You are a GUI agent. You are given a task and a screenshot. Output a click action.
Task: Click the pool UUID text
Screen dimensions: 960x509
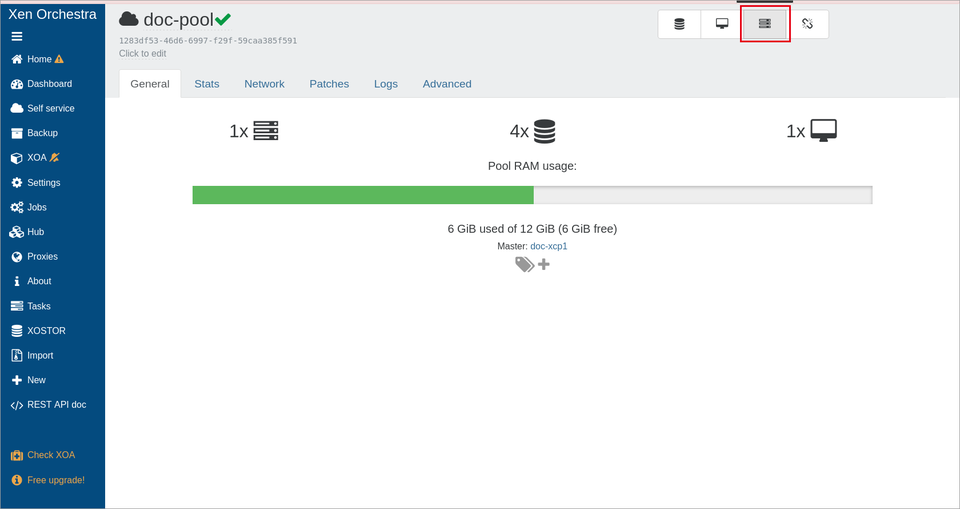point(208,40)
